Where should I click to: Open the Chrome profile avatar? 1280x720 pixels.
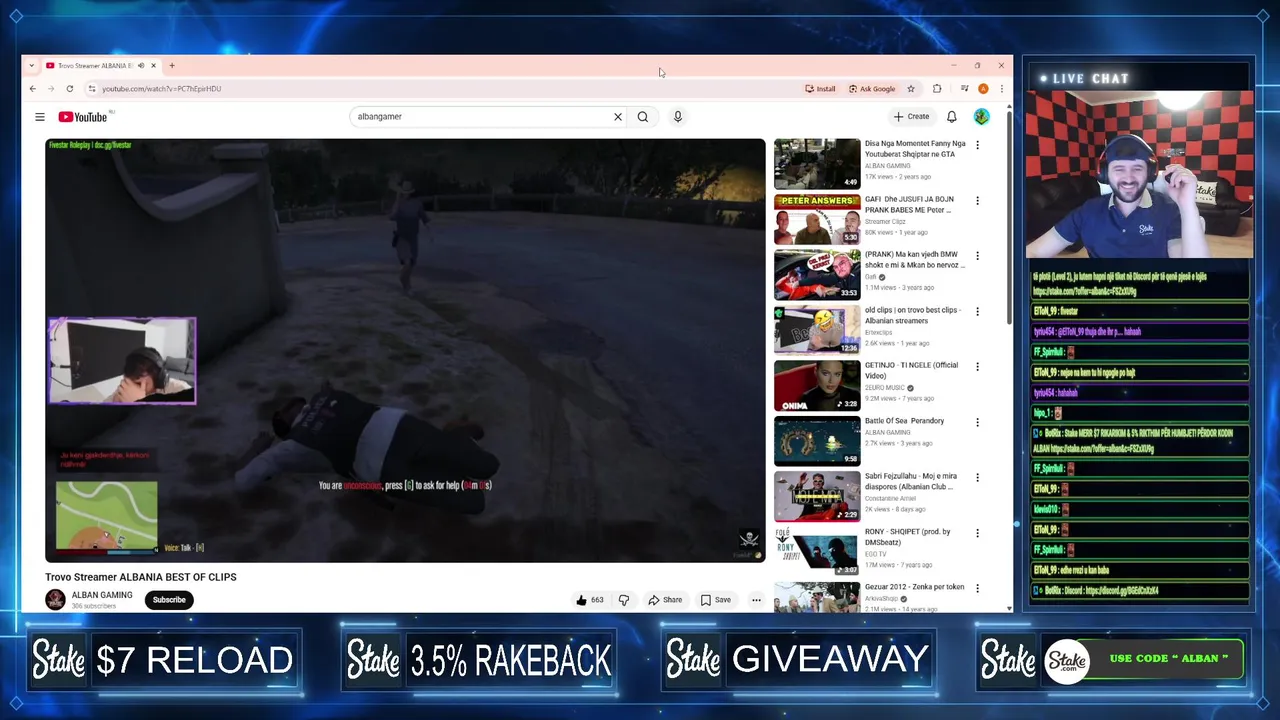pos(984,89)
